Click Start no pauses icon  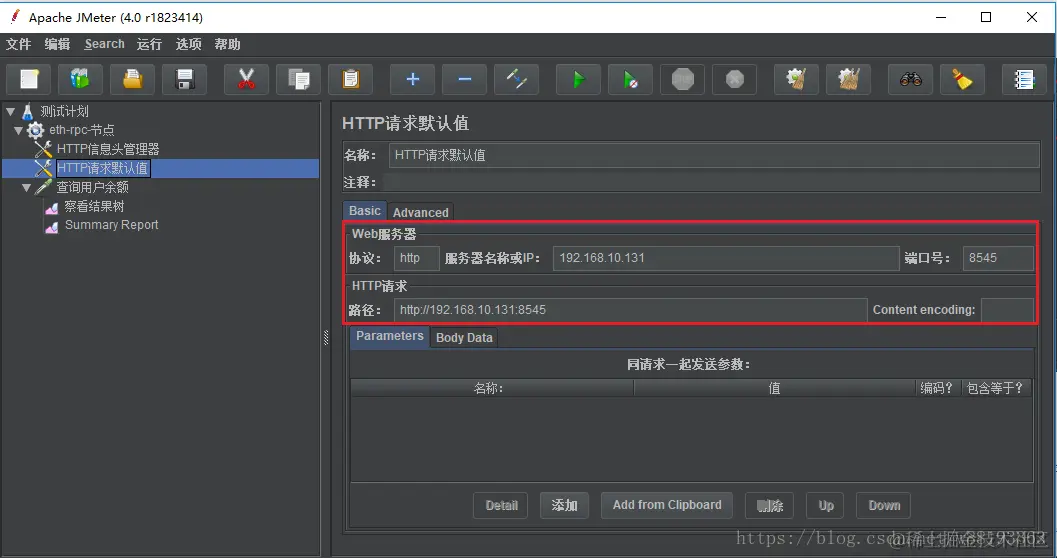coord(630,80)
